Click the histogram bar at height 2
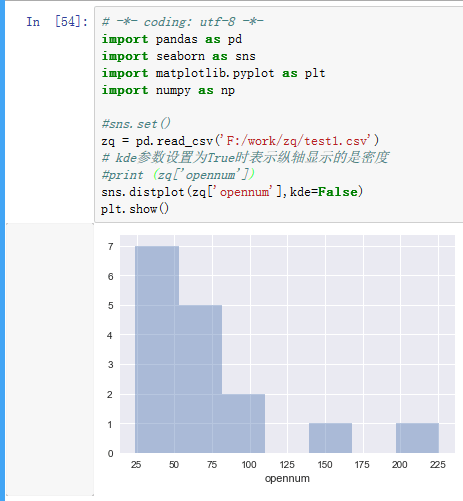Screen dimensions: 463x501 pyautogui.click(x=243, y=423)
